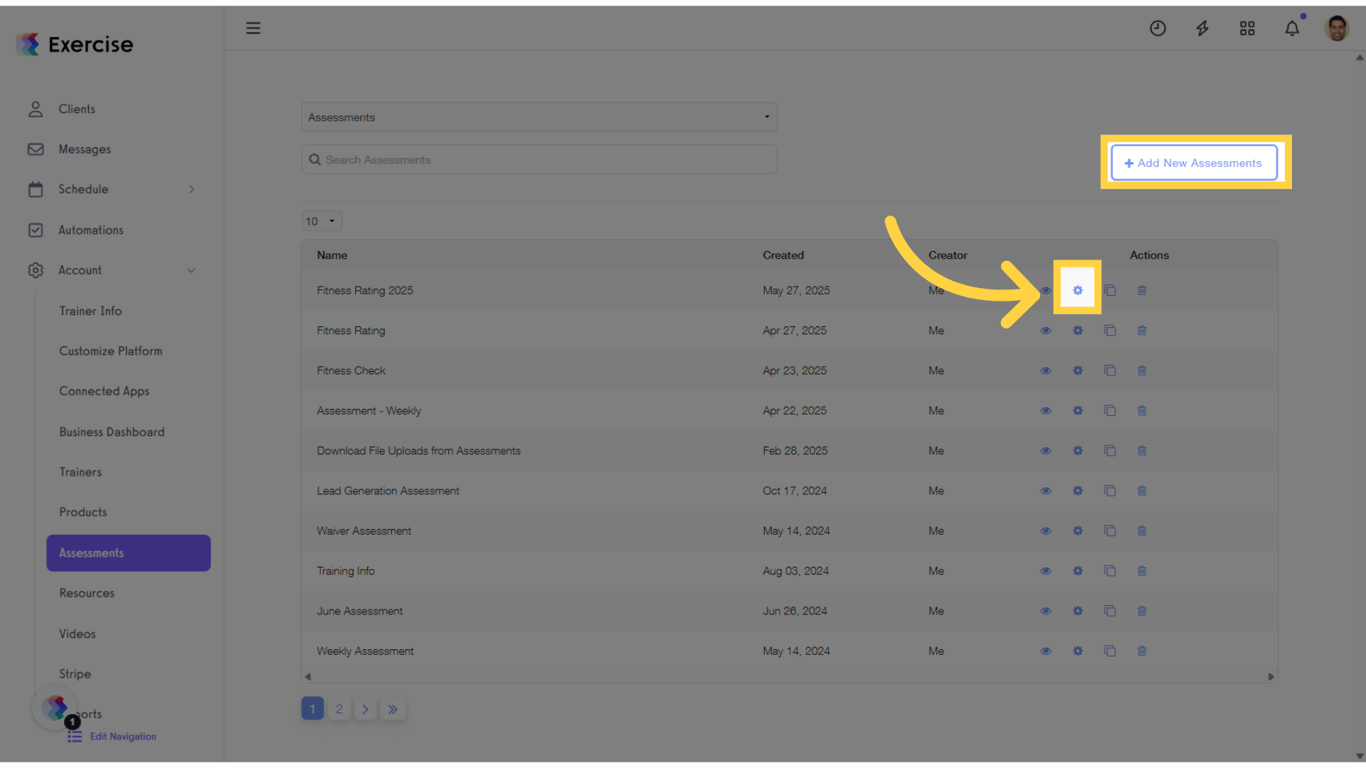View the Fitness Rating 2025 assessment

tap(1046, 290)
